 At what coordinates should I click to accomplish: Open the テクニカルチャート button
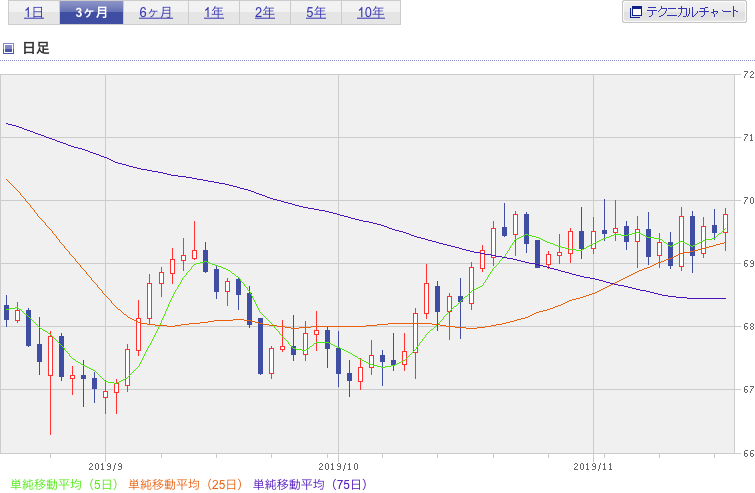point(684,12)
